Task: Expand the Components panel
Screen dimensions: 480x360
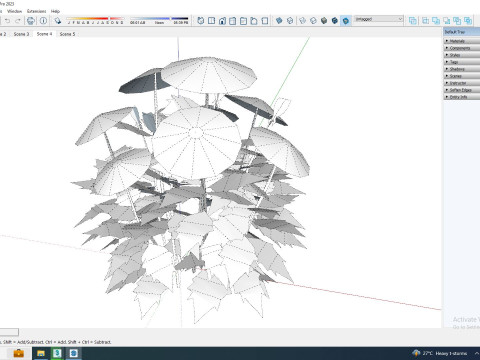Action: pyautogui.click(x=462, y=48)
